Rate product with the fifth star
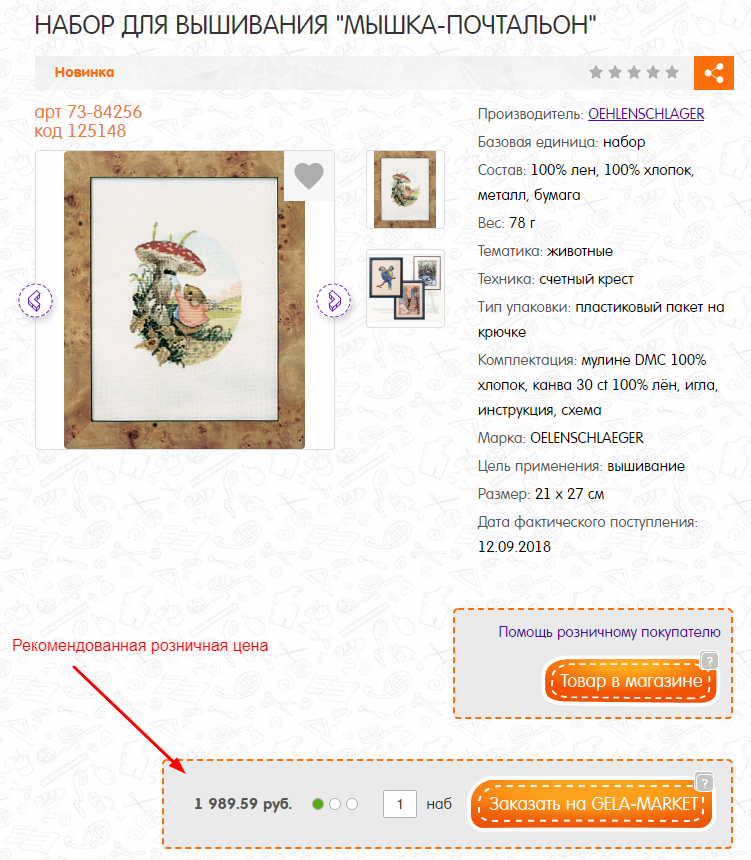Viewport: 751px width, 860px height. pyautogui.click(x=672, y=72)
